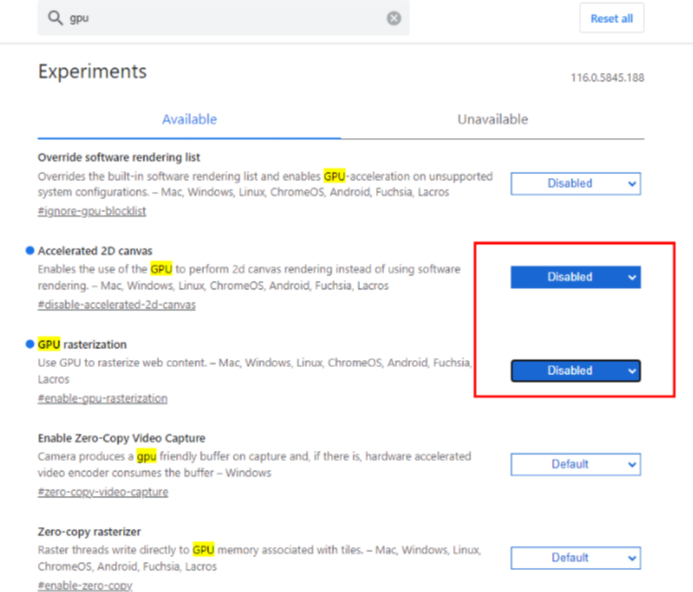
Task: Clear the gpu search text
Action: click(394, 18)
